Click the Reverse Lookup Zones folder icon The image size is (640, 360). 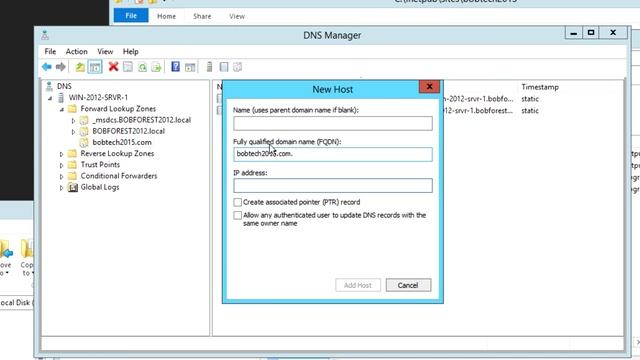coord(72,153)
